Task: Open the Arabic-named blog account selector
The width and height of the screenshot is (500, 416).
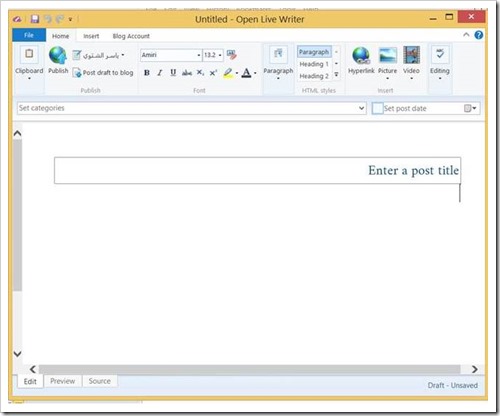Action: tap(99, 55)
